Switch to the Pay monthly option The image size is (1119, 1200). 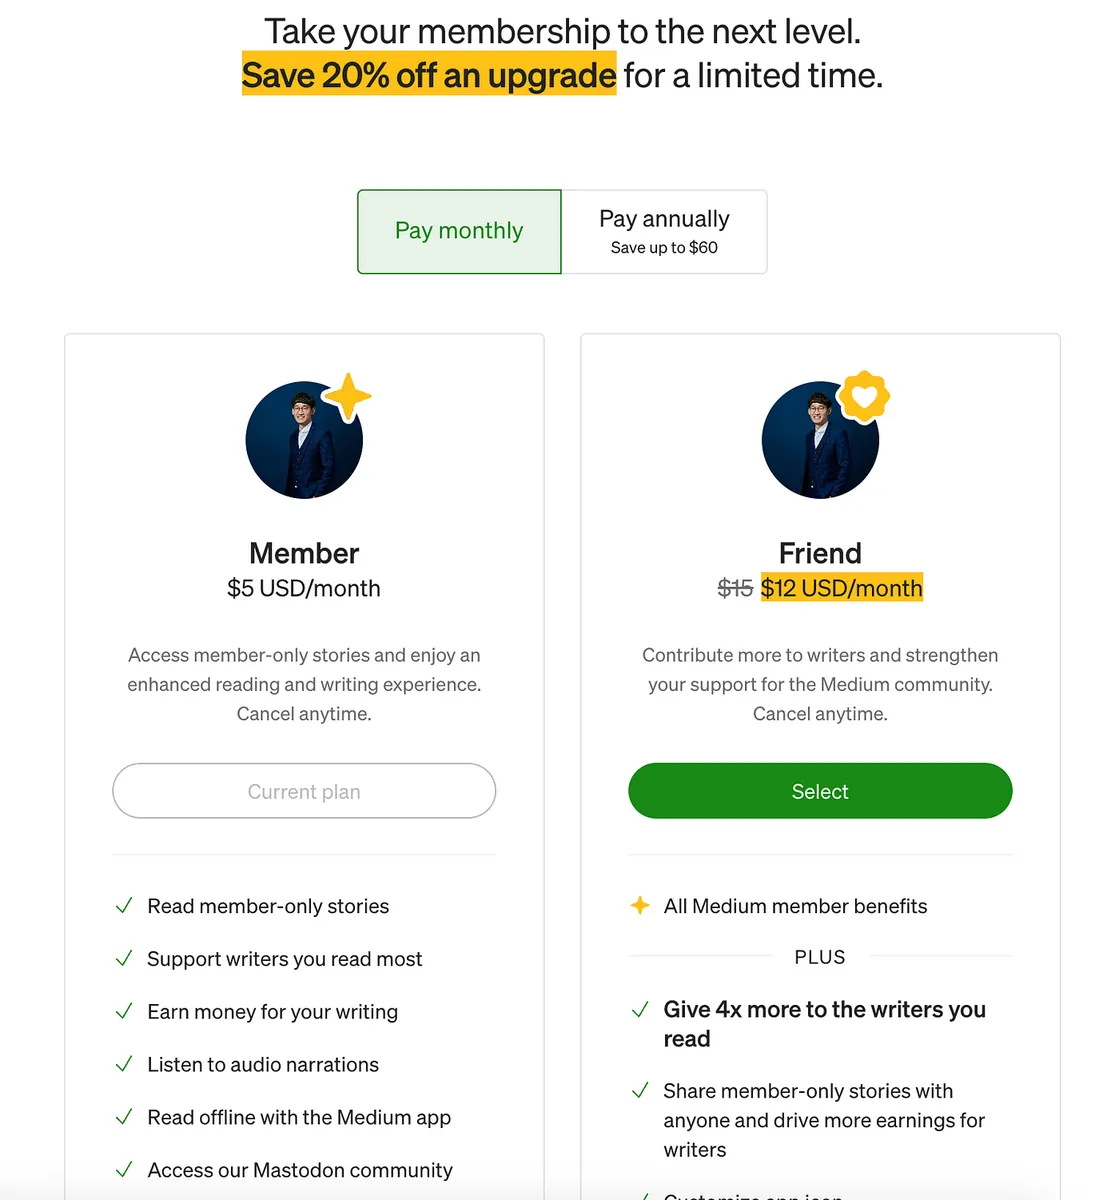(459, 231)
